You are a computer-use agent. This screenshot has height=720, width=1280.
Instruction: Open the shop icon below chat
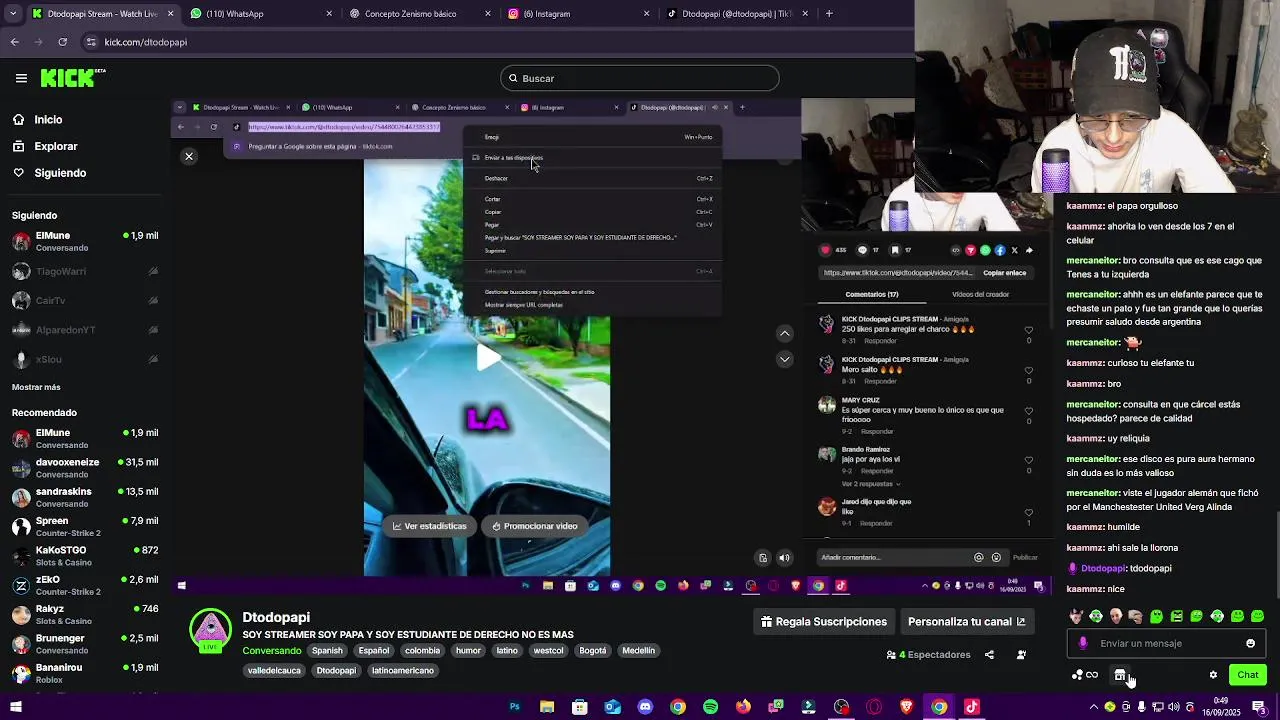1120,675
